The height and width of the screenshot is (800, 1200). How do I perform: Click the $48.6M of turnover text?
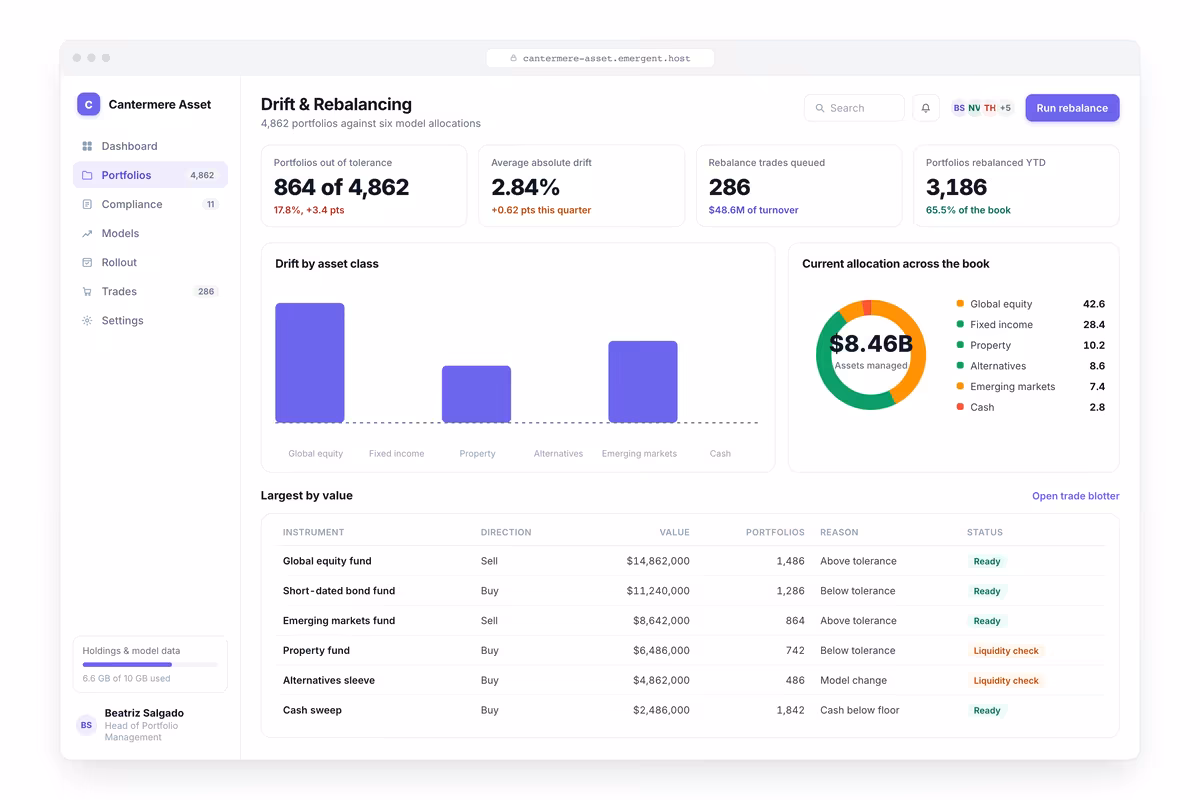click(753, 210)
